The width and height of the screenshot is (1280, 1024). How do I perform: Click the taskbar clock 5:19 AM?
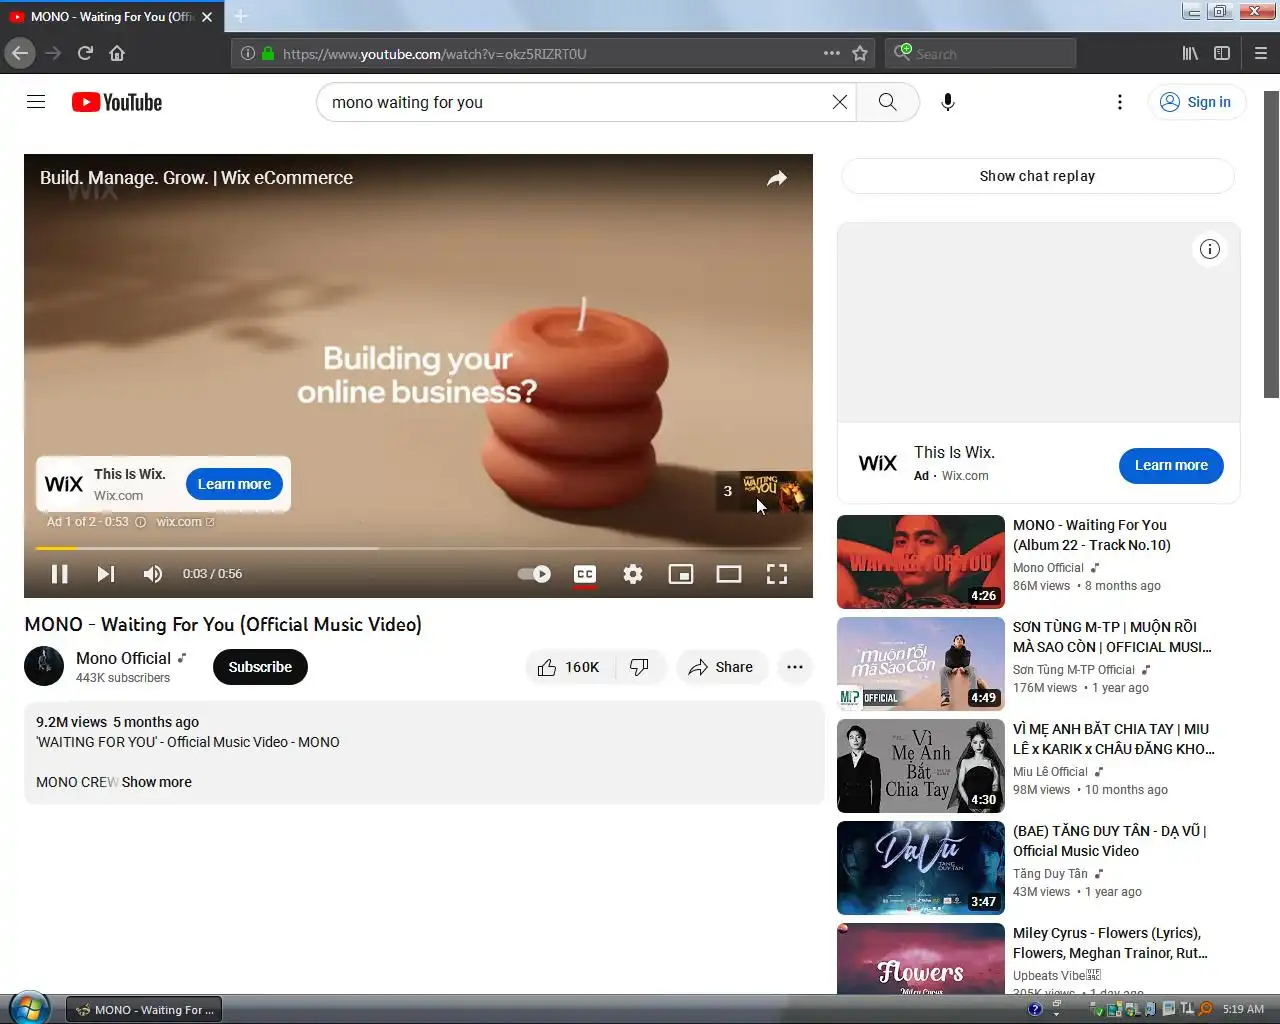(1243, 1009)
